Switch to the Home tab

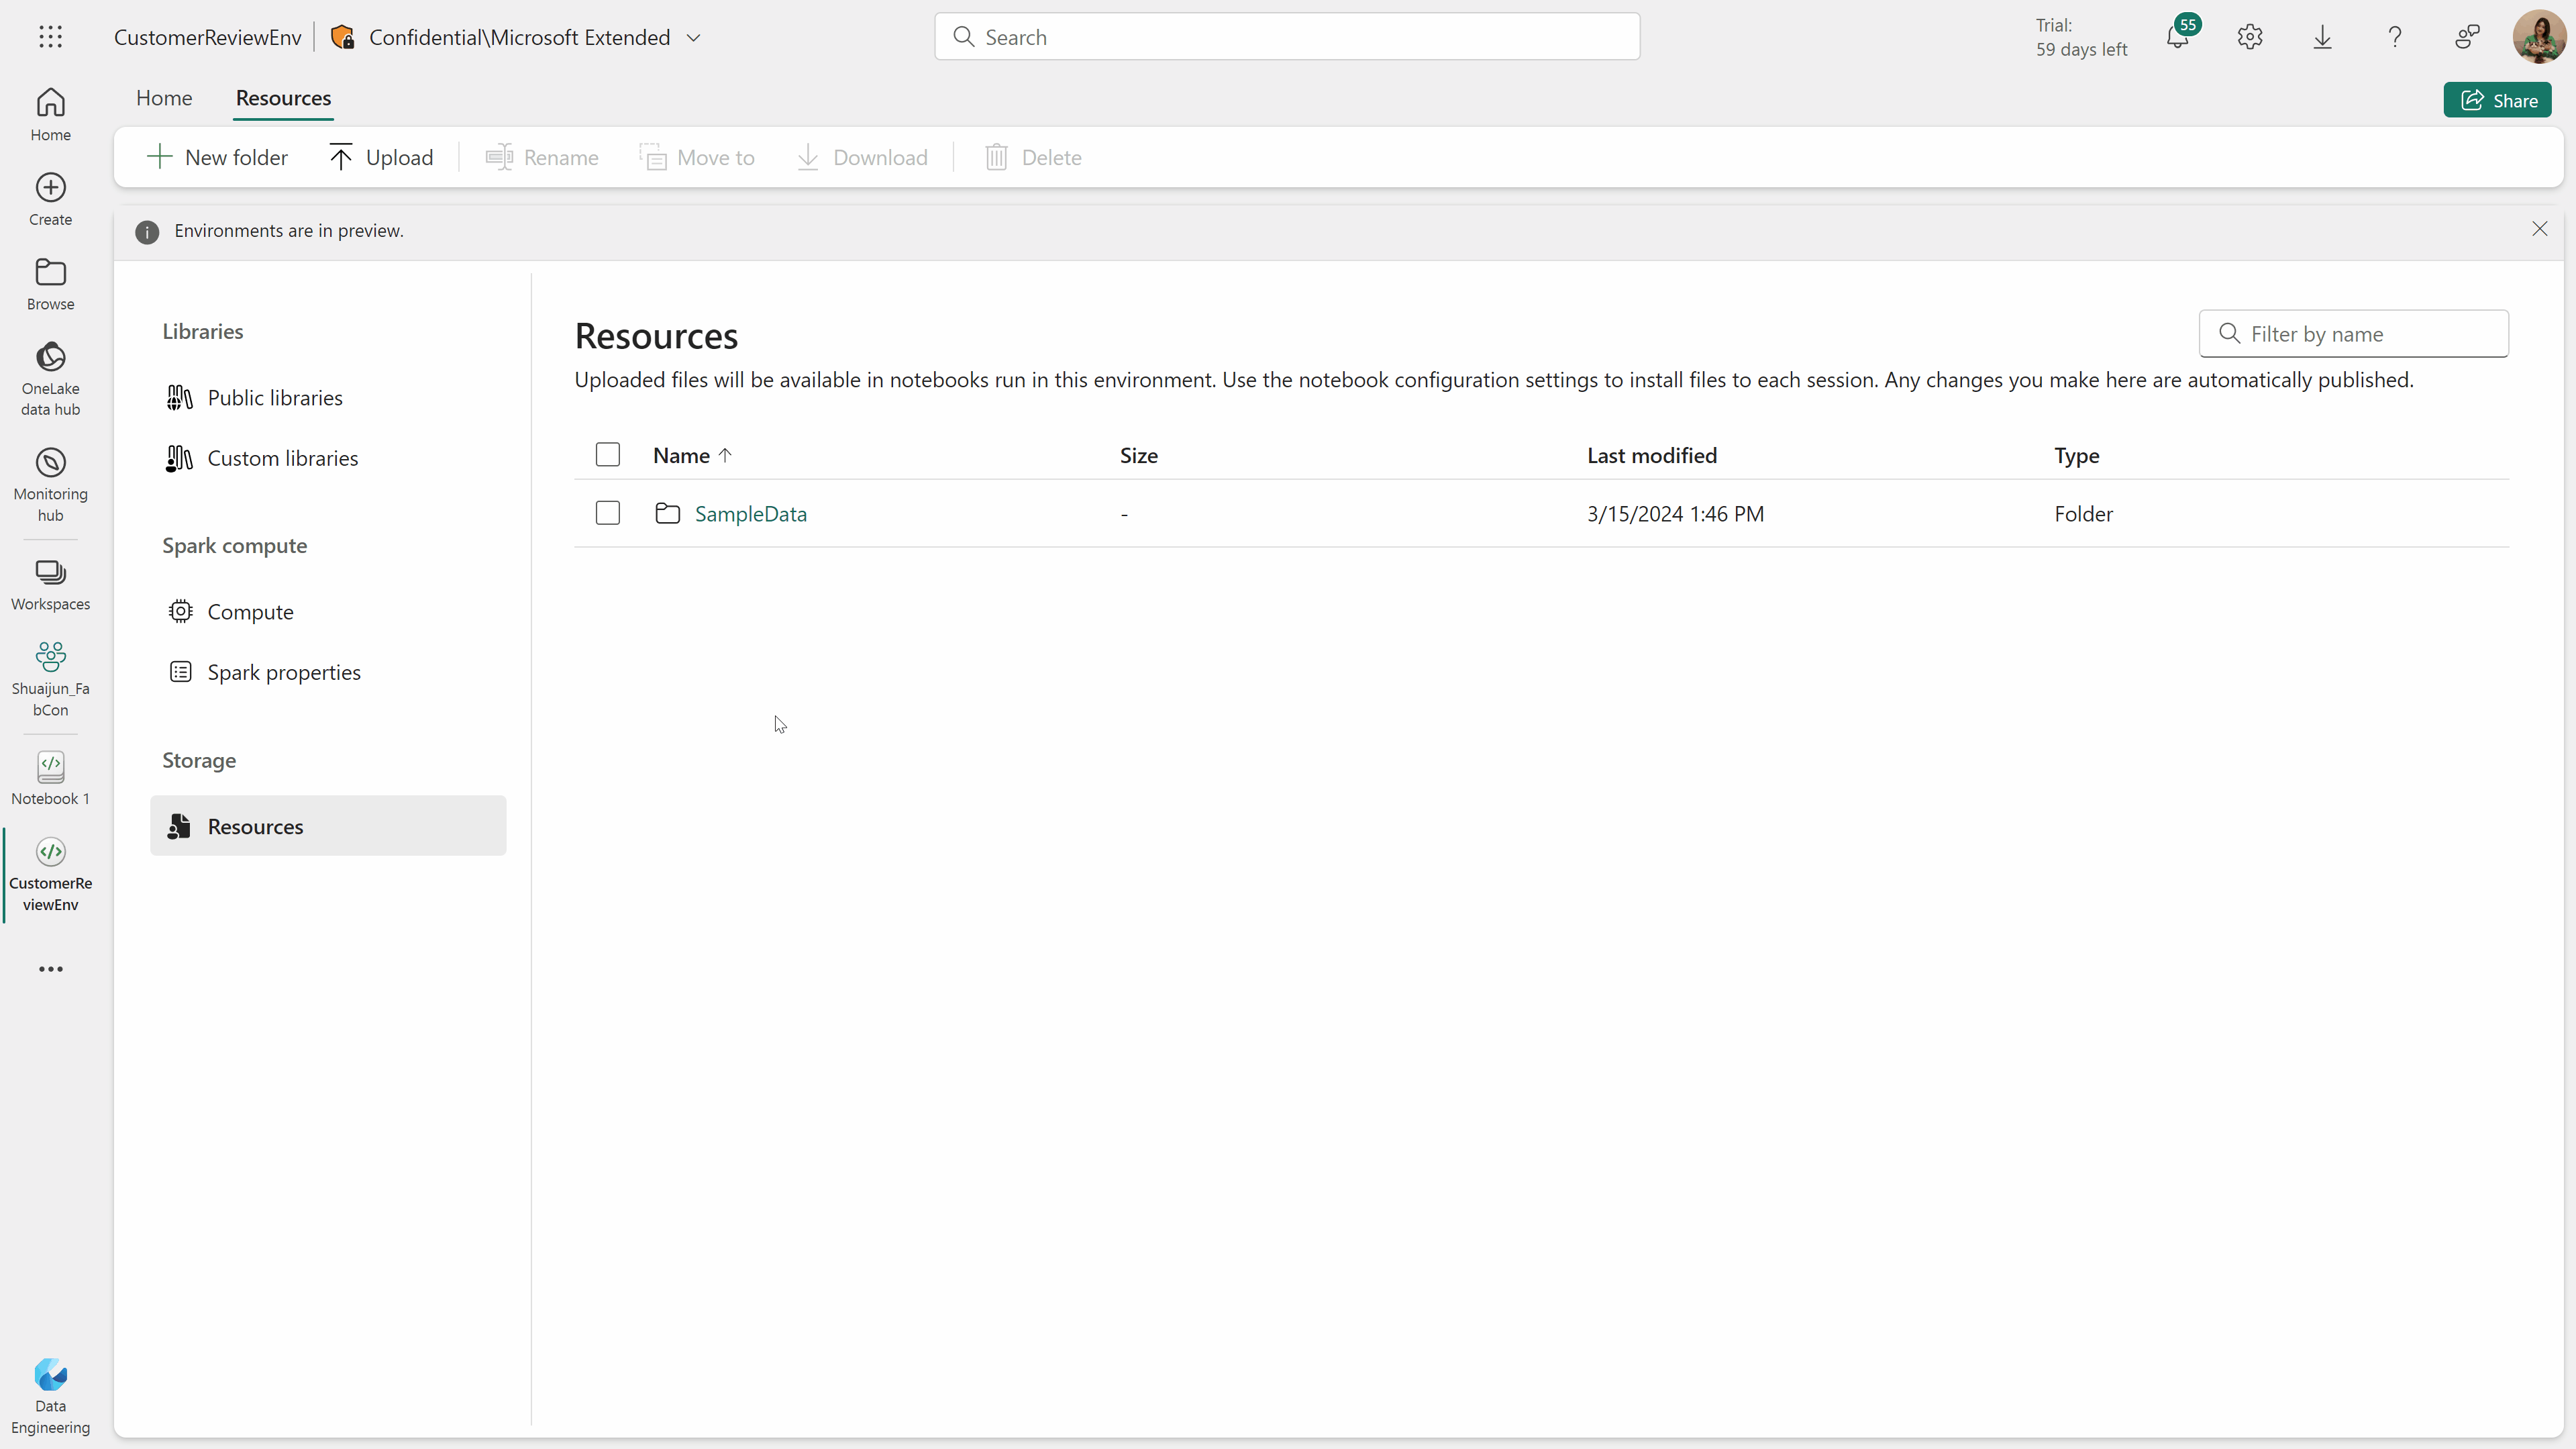coord(164,97)
